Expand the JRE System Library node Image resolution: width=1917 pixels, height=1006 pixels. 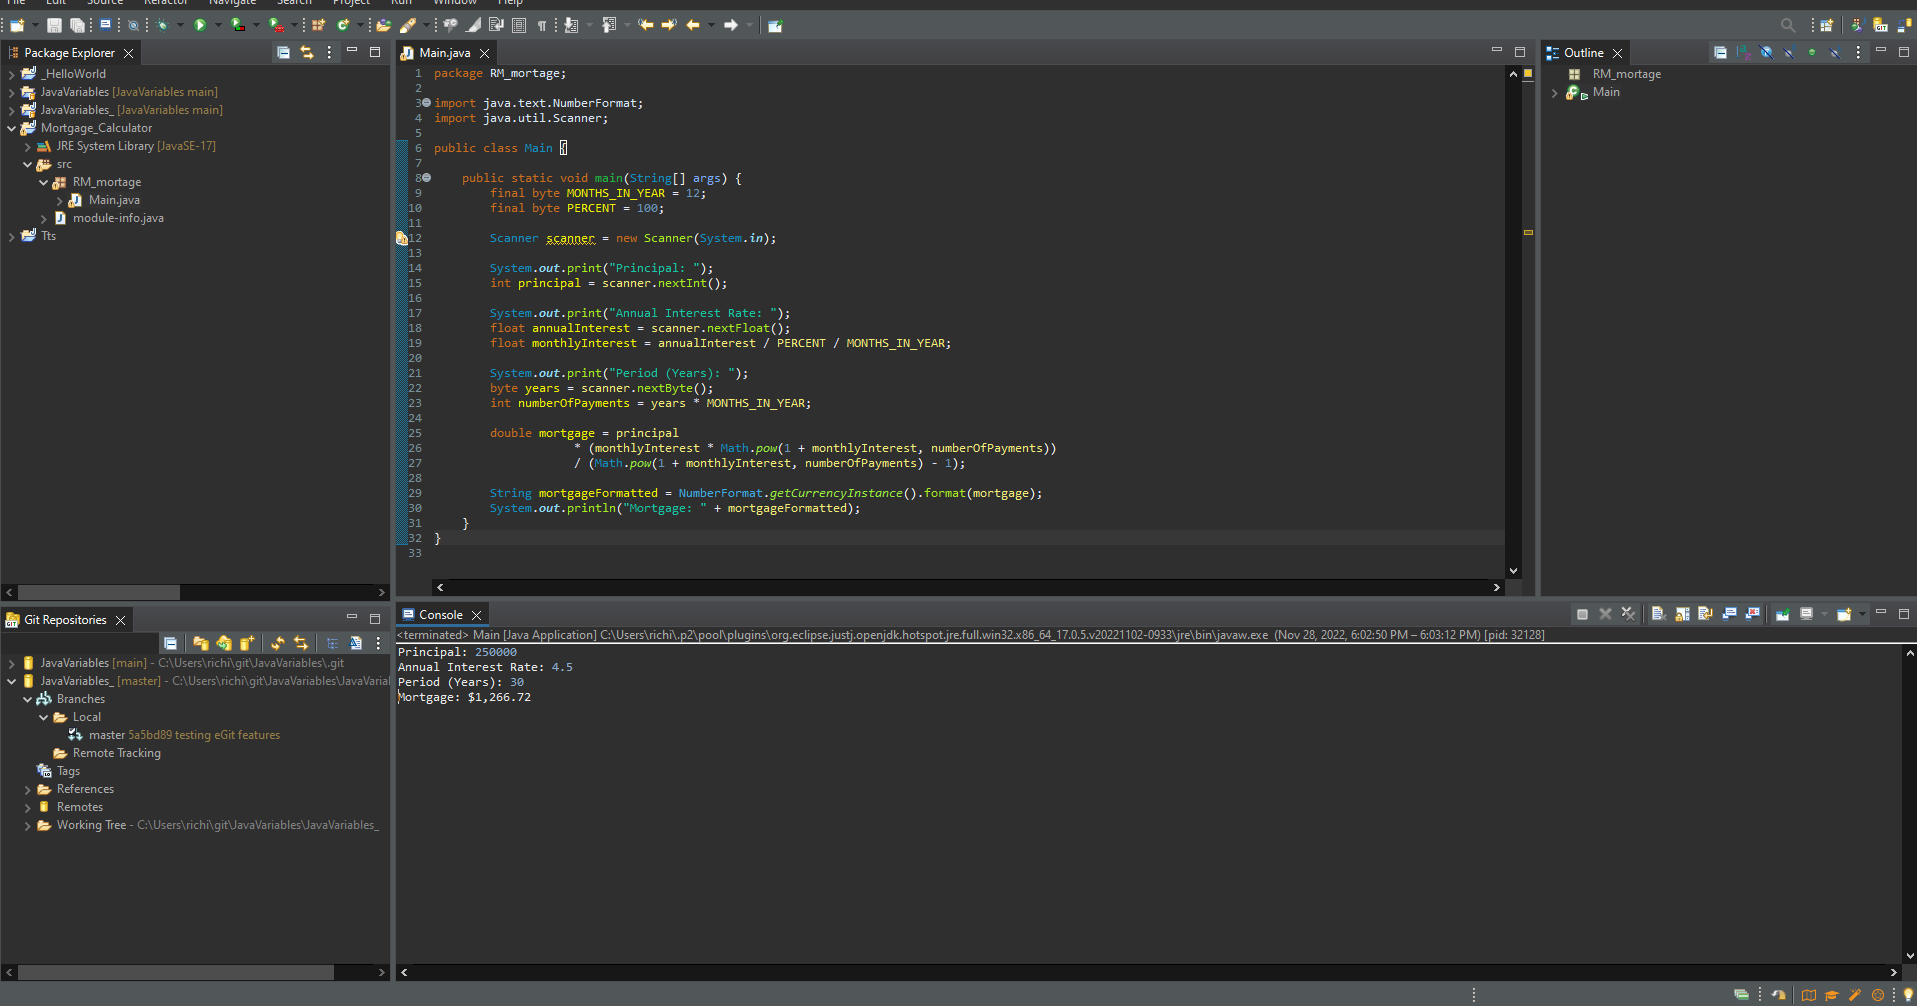click(x=28, y=146)
